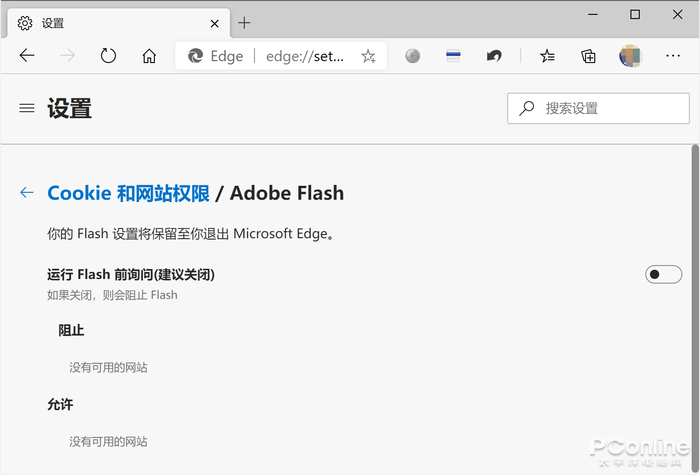The width and height of the screenshot is (700, 475).
Task: Click the browser back arrow
Action: tap(27, 56)
